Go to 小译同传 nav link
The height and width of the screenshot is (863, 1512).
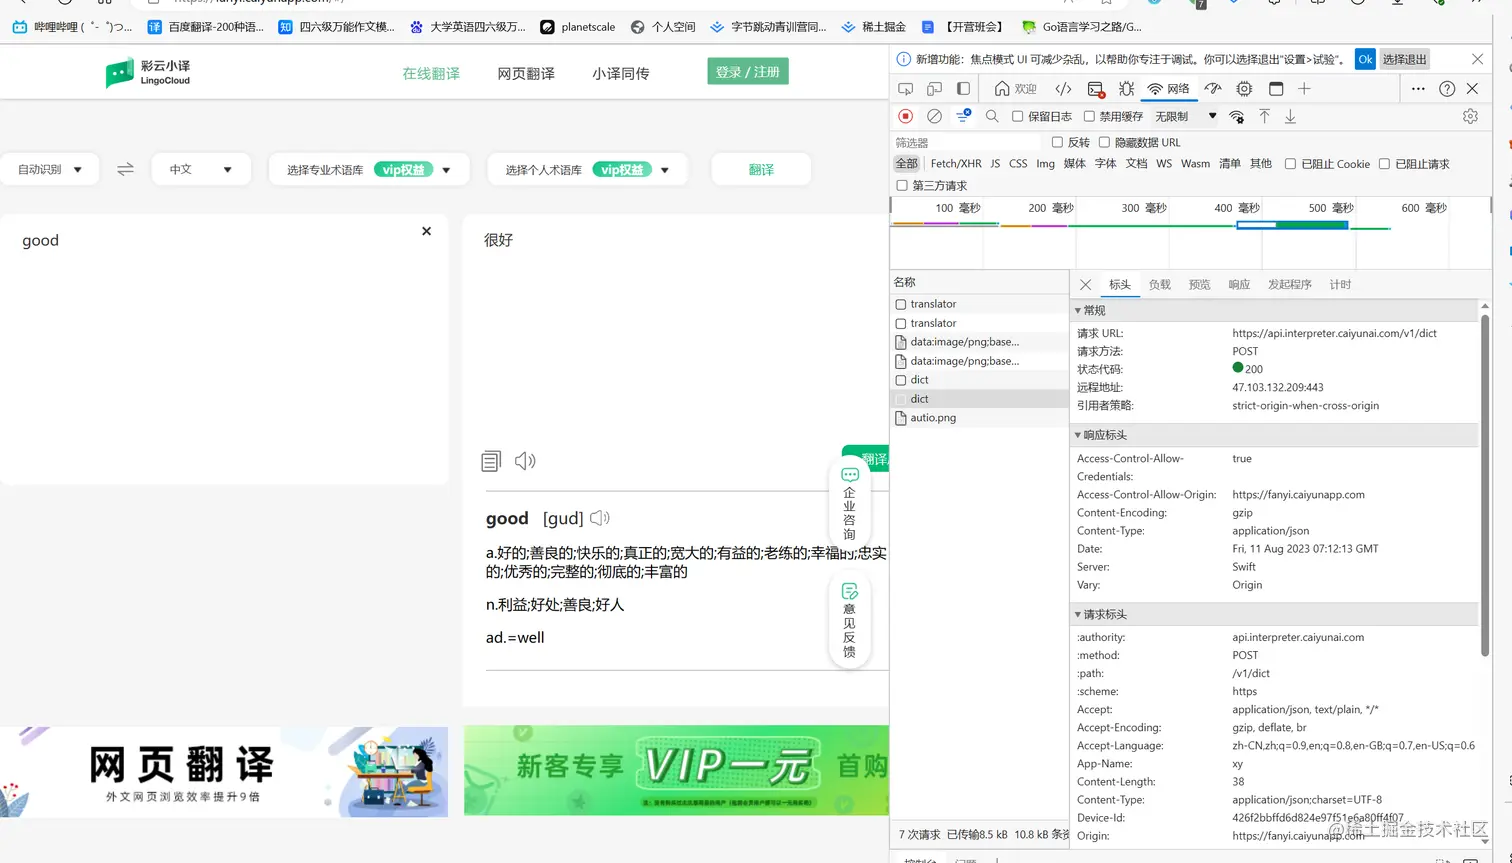click(620, 74)
